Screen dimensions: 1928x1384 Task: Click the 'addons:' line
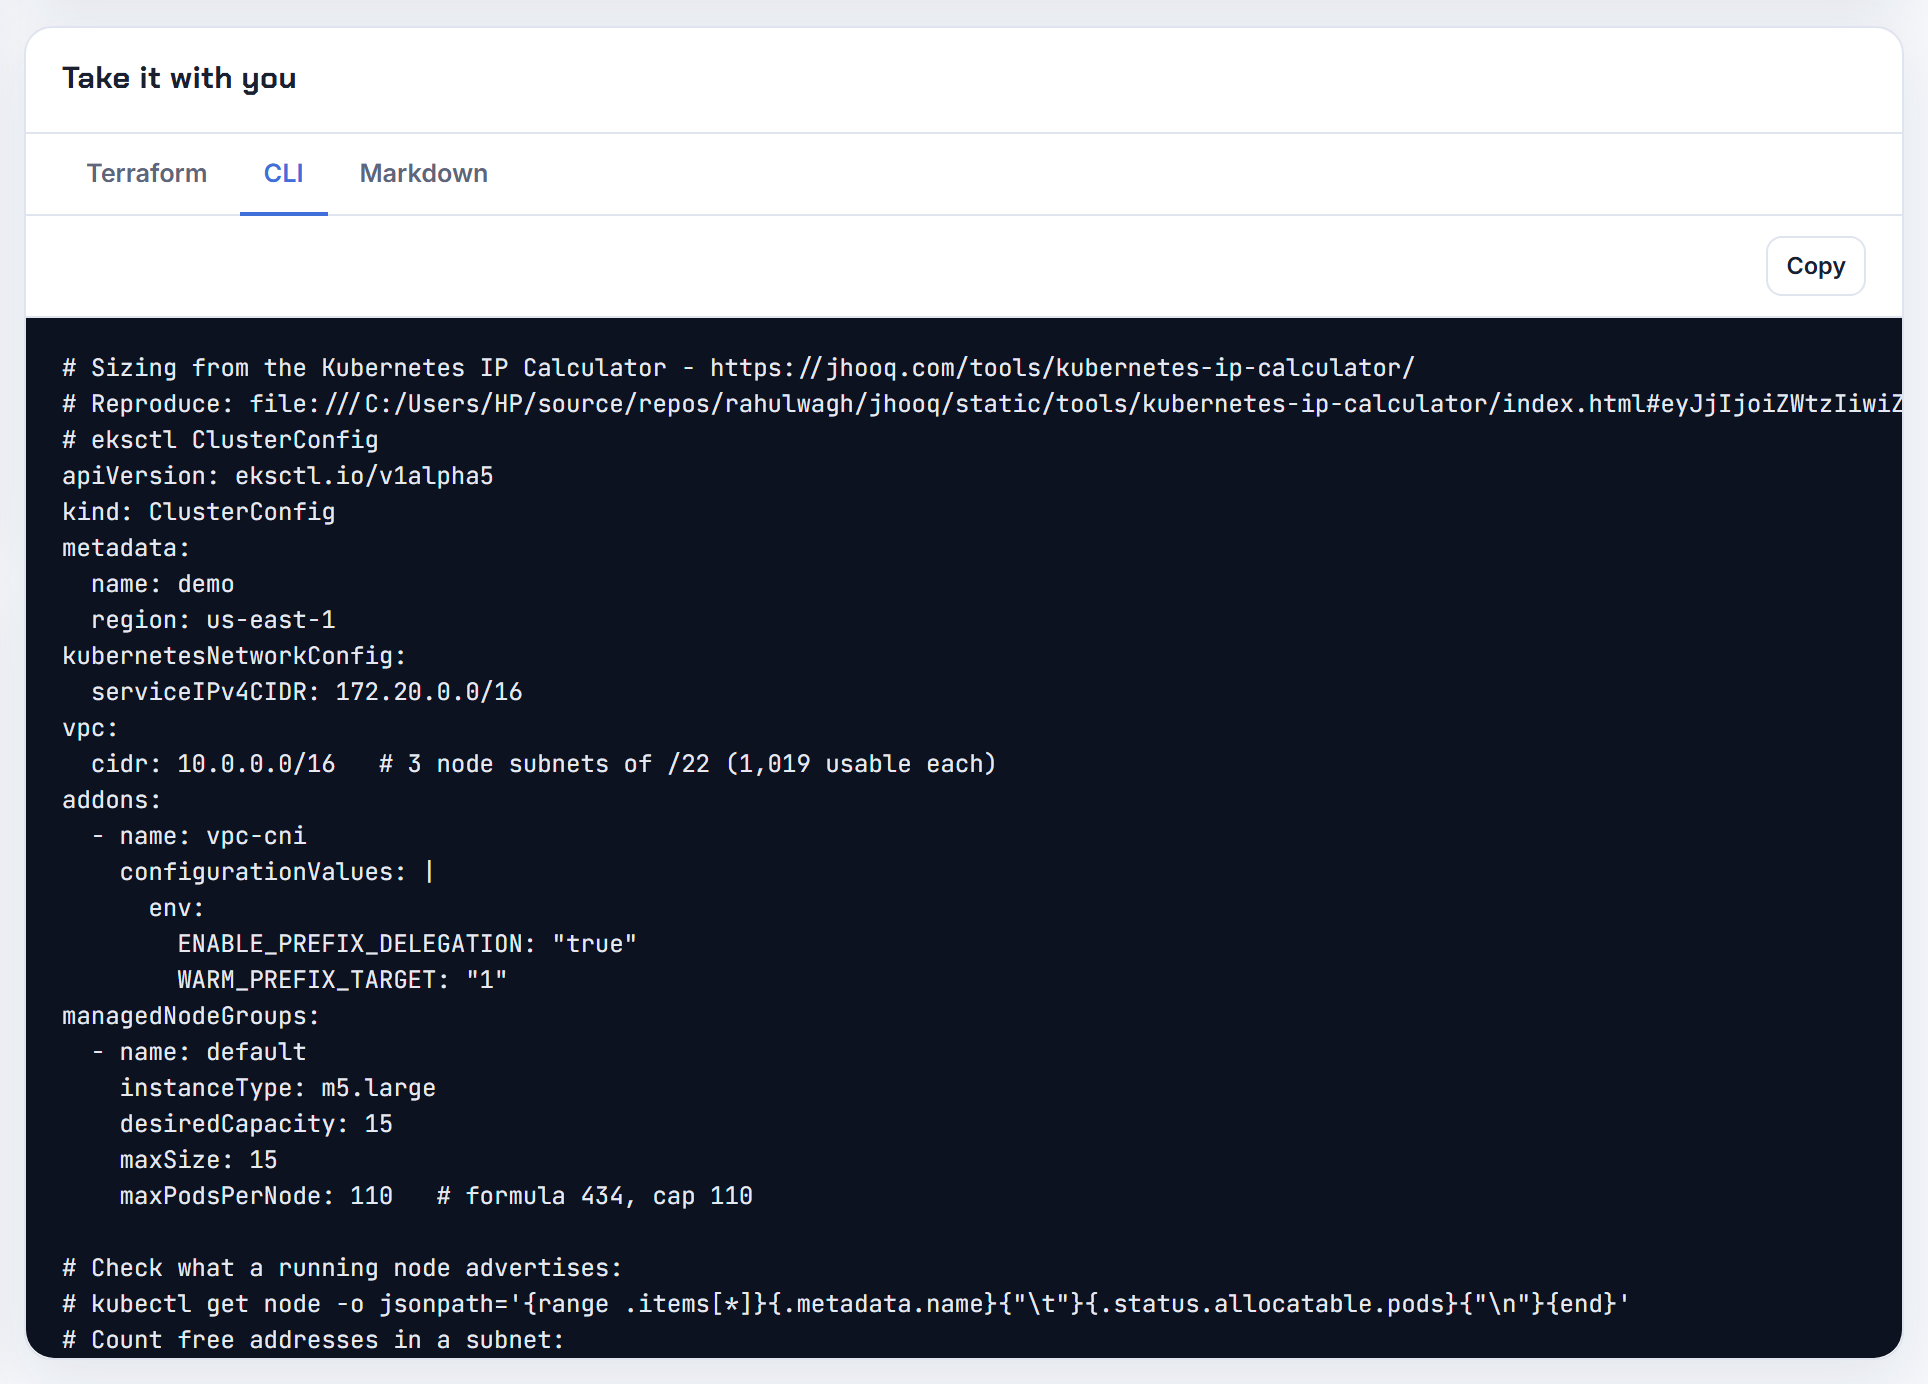click(112, 800)
